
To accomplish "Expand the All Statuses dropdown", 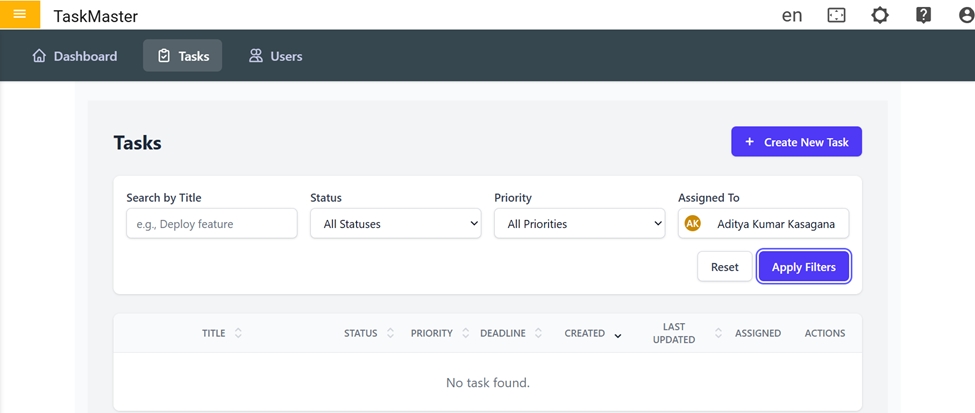I will click(396, 224).
